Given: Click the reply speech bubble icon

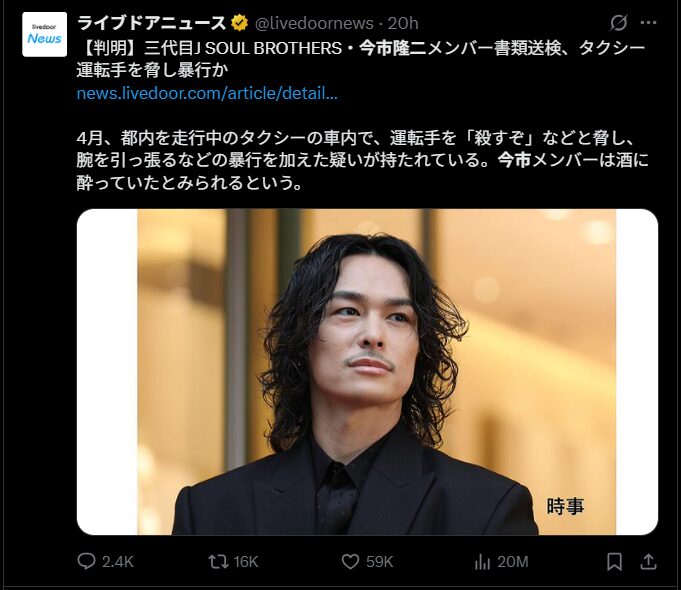Looking at the screenshot, I should tap(86, 561).
